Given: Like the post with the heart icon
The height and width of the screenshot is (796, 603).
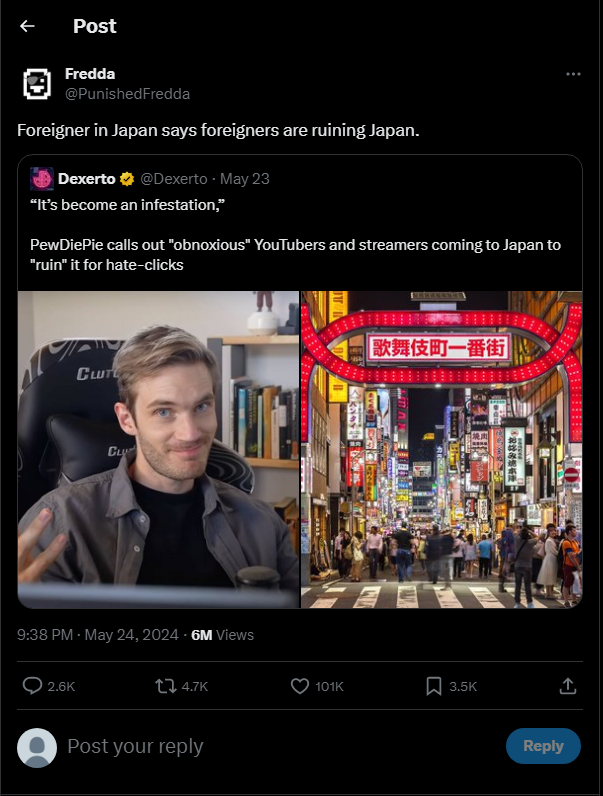Looking at the screenshot, I should point(299,686).
